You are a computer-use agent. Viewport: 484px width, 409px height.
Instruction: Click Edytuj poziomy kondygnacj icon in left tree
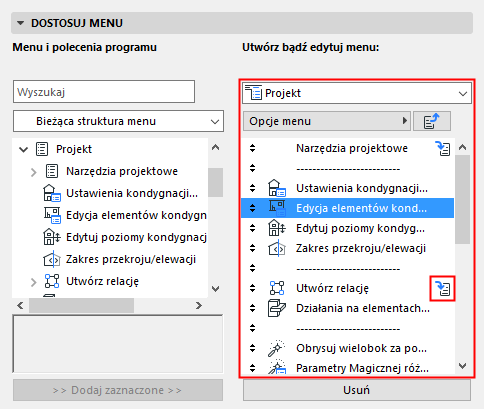(52, 237)
